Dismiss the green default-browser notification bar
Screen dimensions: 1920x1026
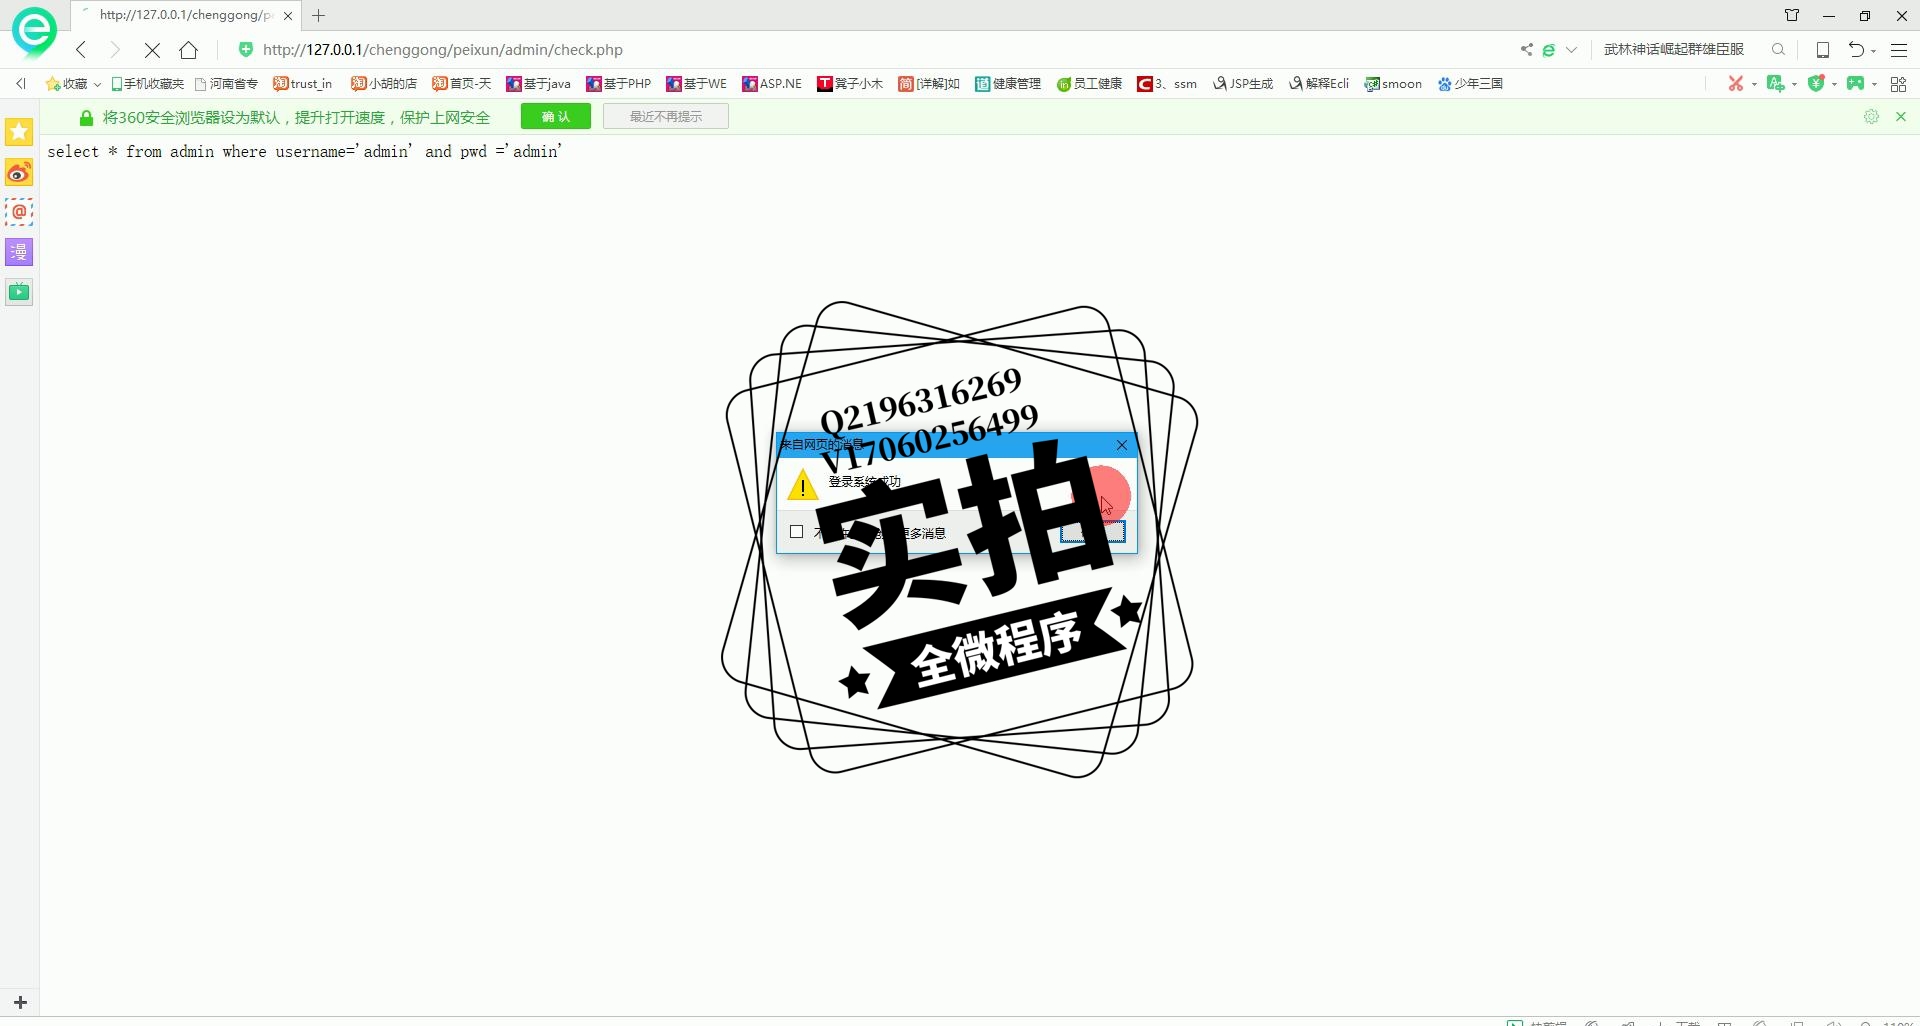(1901, 117)
